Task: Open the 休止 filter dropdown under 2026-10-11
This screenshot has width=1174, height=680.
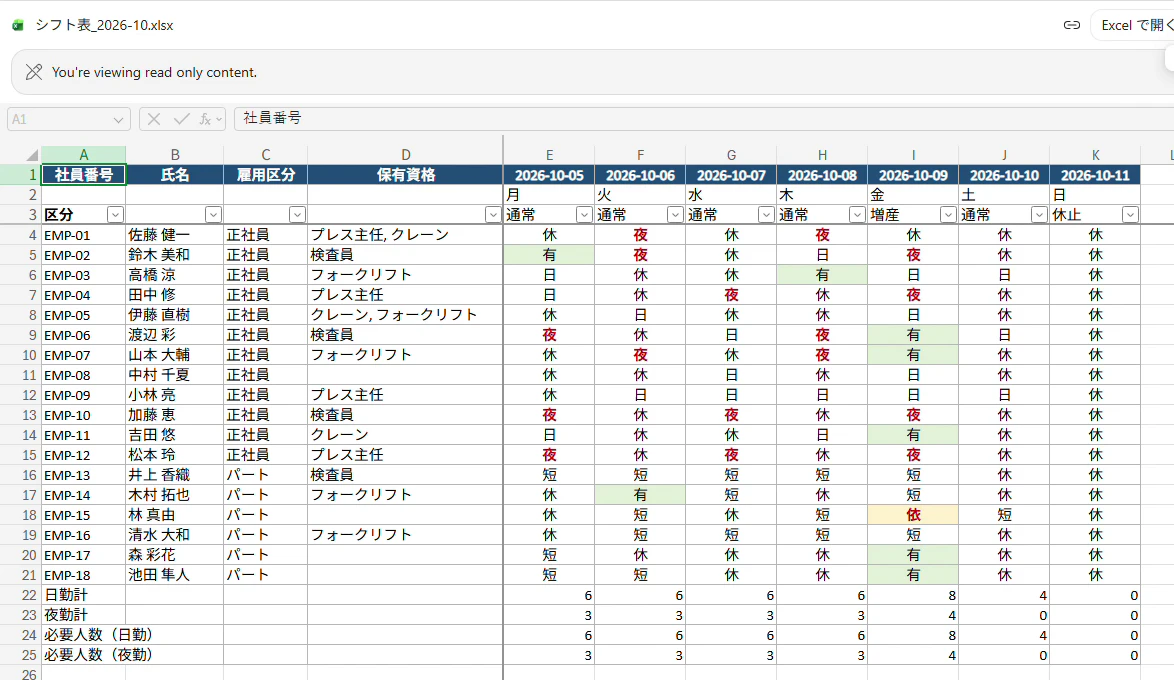Action: pos(1131,215)
